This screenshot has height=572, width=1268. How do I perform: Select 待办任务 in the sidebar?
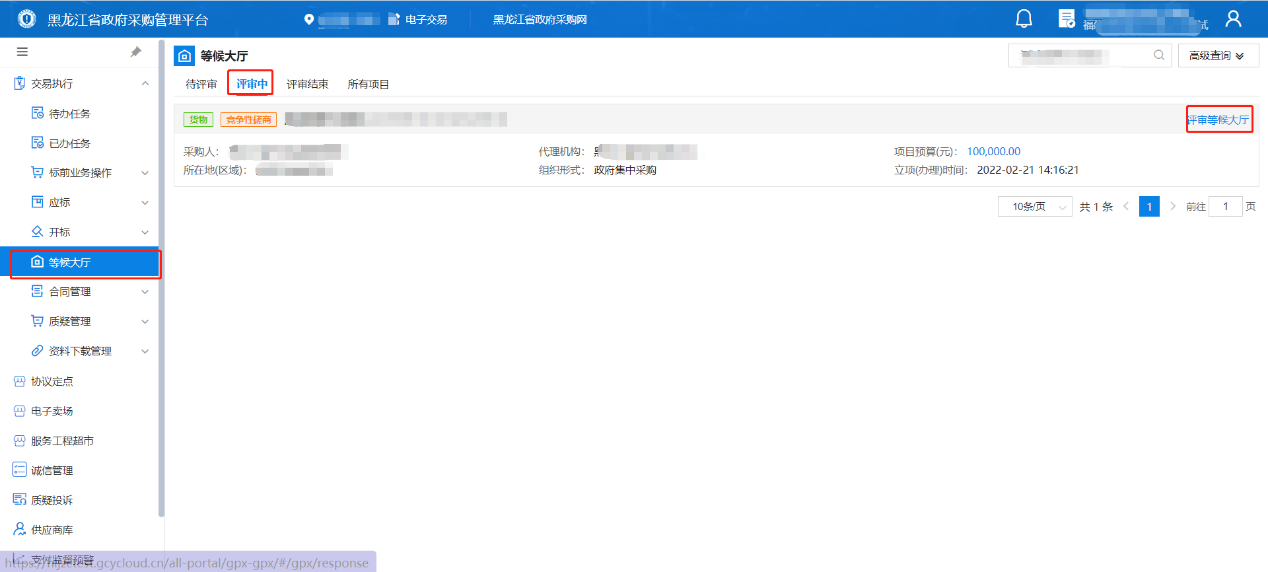point(69,114)
